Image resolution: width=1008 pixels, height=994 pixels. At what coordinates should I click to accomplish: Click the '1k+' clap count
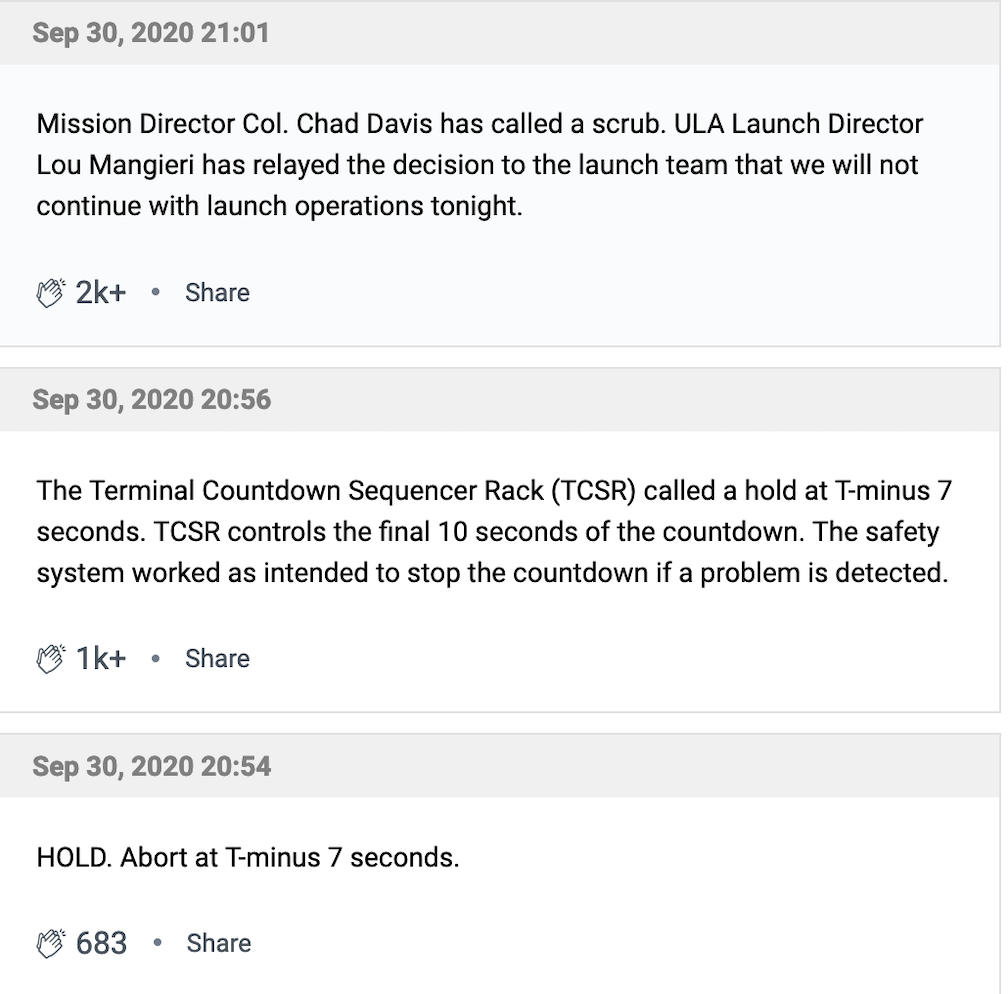[101, 659]
